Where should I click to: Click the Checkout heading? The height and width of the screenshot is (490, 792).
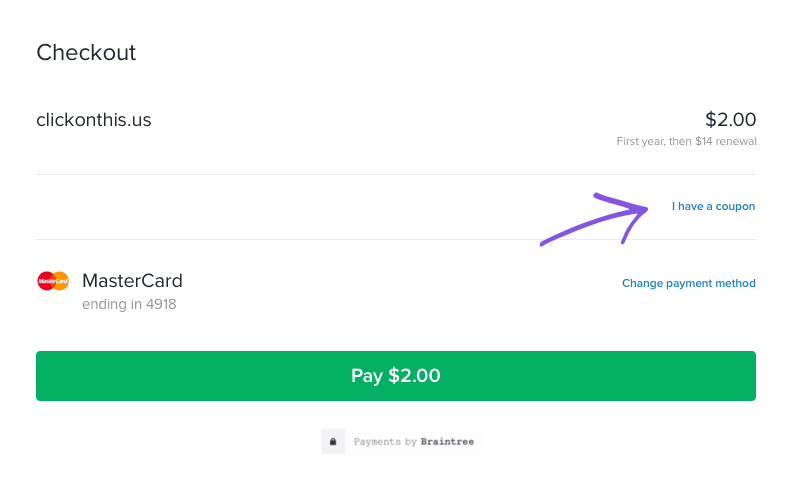86,53
